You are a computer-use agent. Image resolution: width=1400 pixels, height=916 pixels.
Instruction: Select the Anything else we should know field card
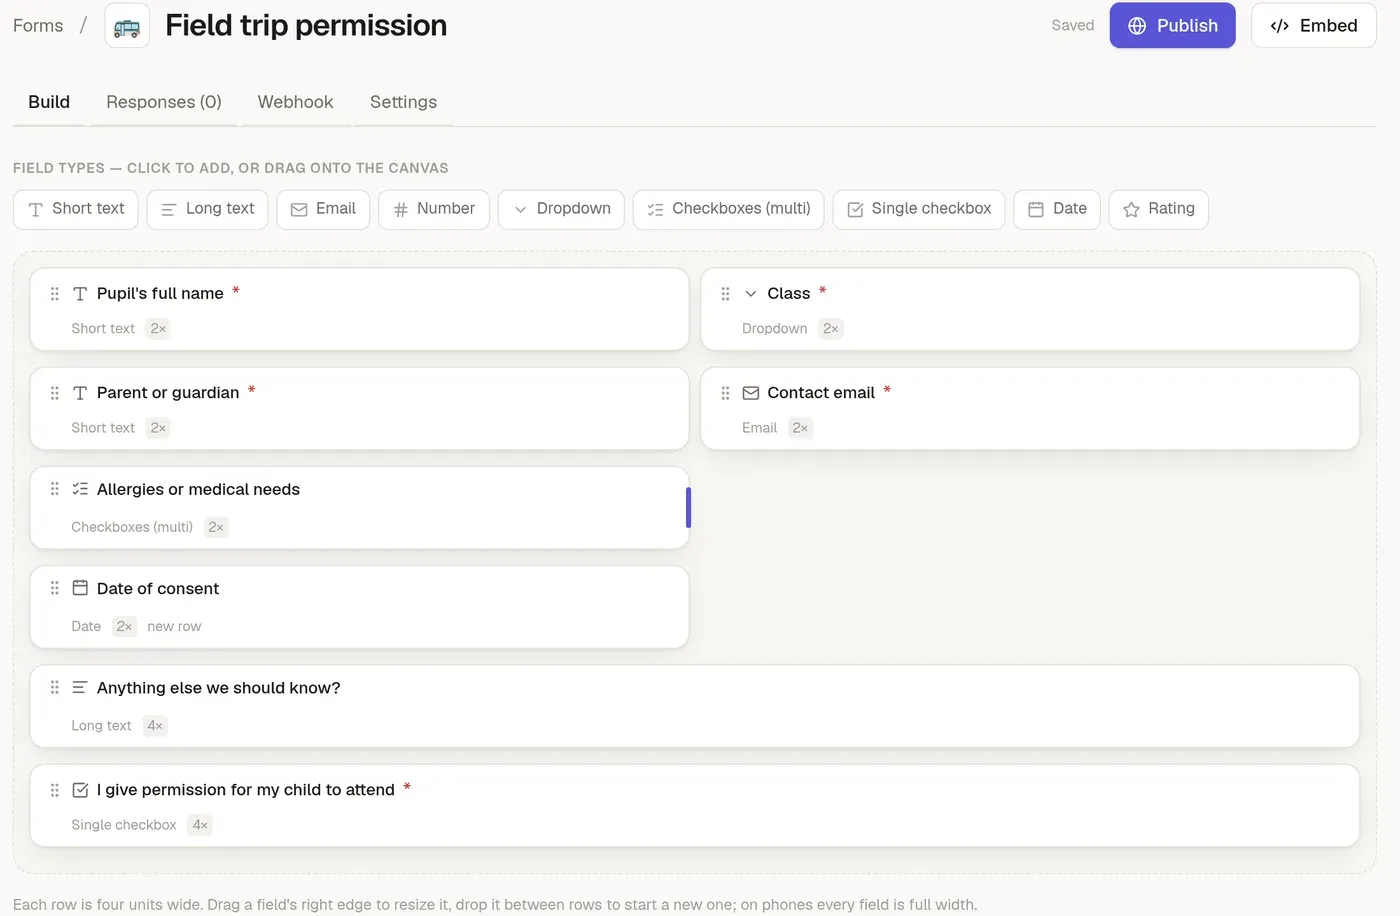pos(695,706)
